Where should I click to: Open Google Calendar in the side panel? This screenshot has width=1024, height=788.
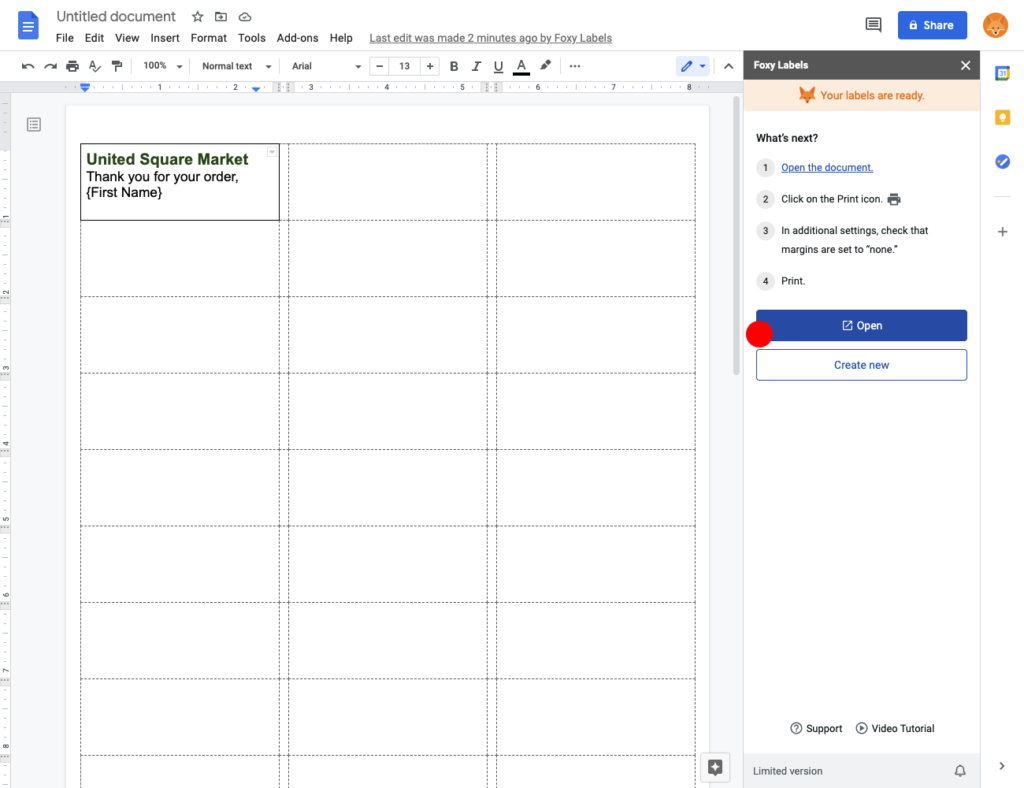coord(1002,72)
